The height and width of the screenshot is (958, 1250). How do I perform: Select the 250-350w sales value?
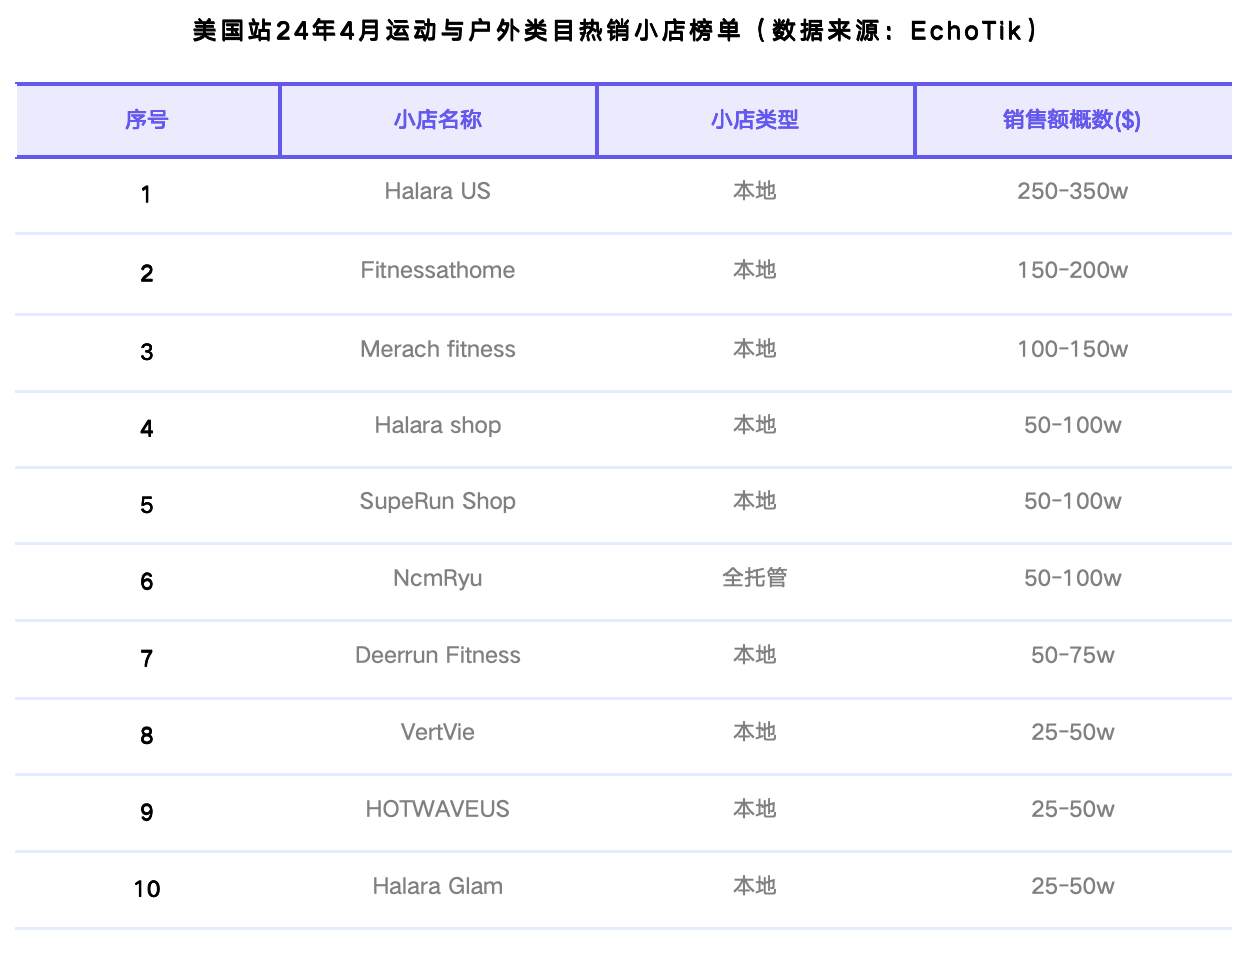pyautogui.click(x=1072, y=191)
